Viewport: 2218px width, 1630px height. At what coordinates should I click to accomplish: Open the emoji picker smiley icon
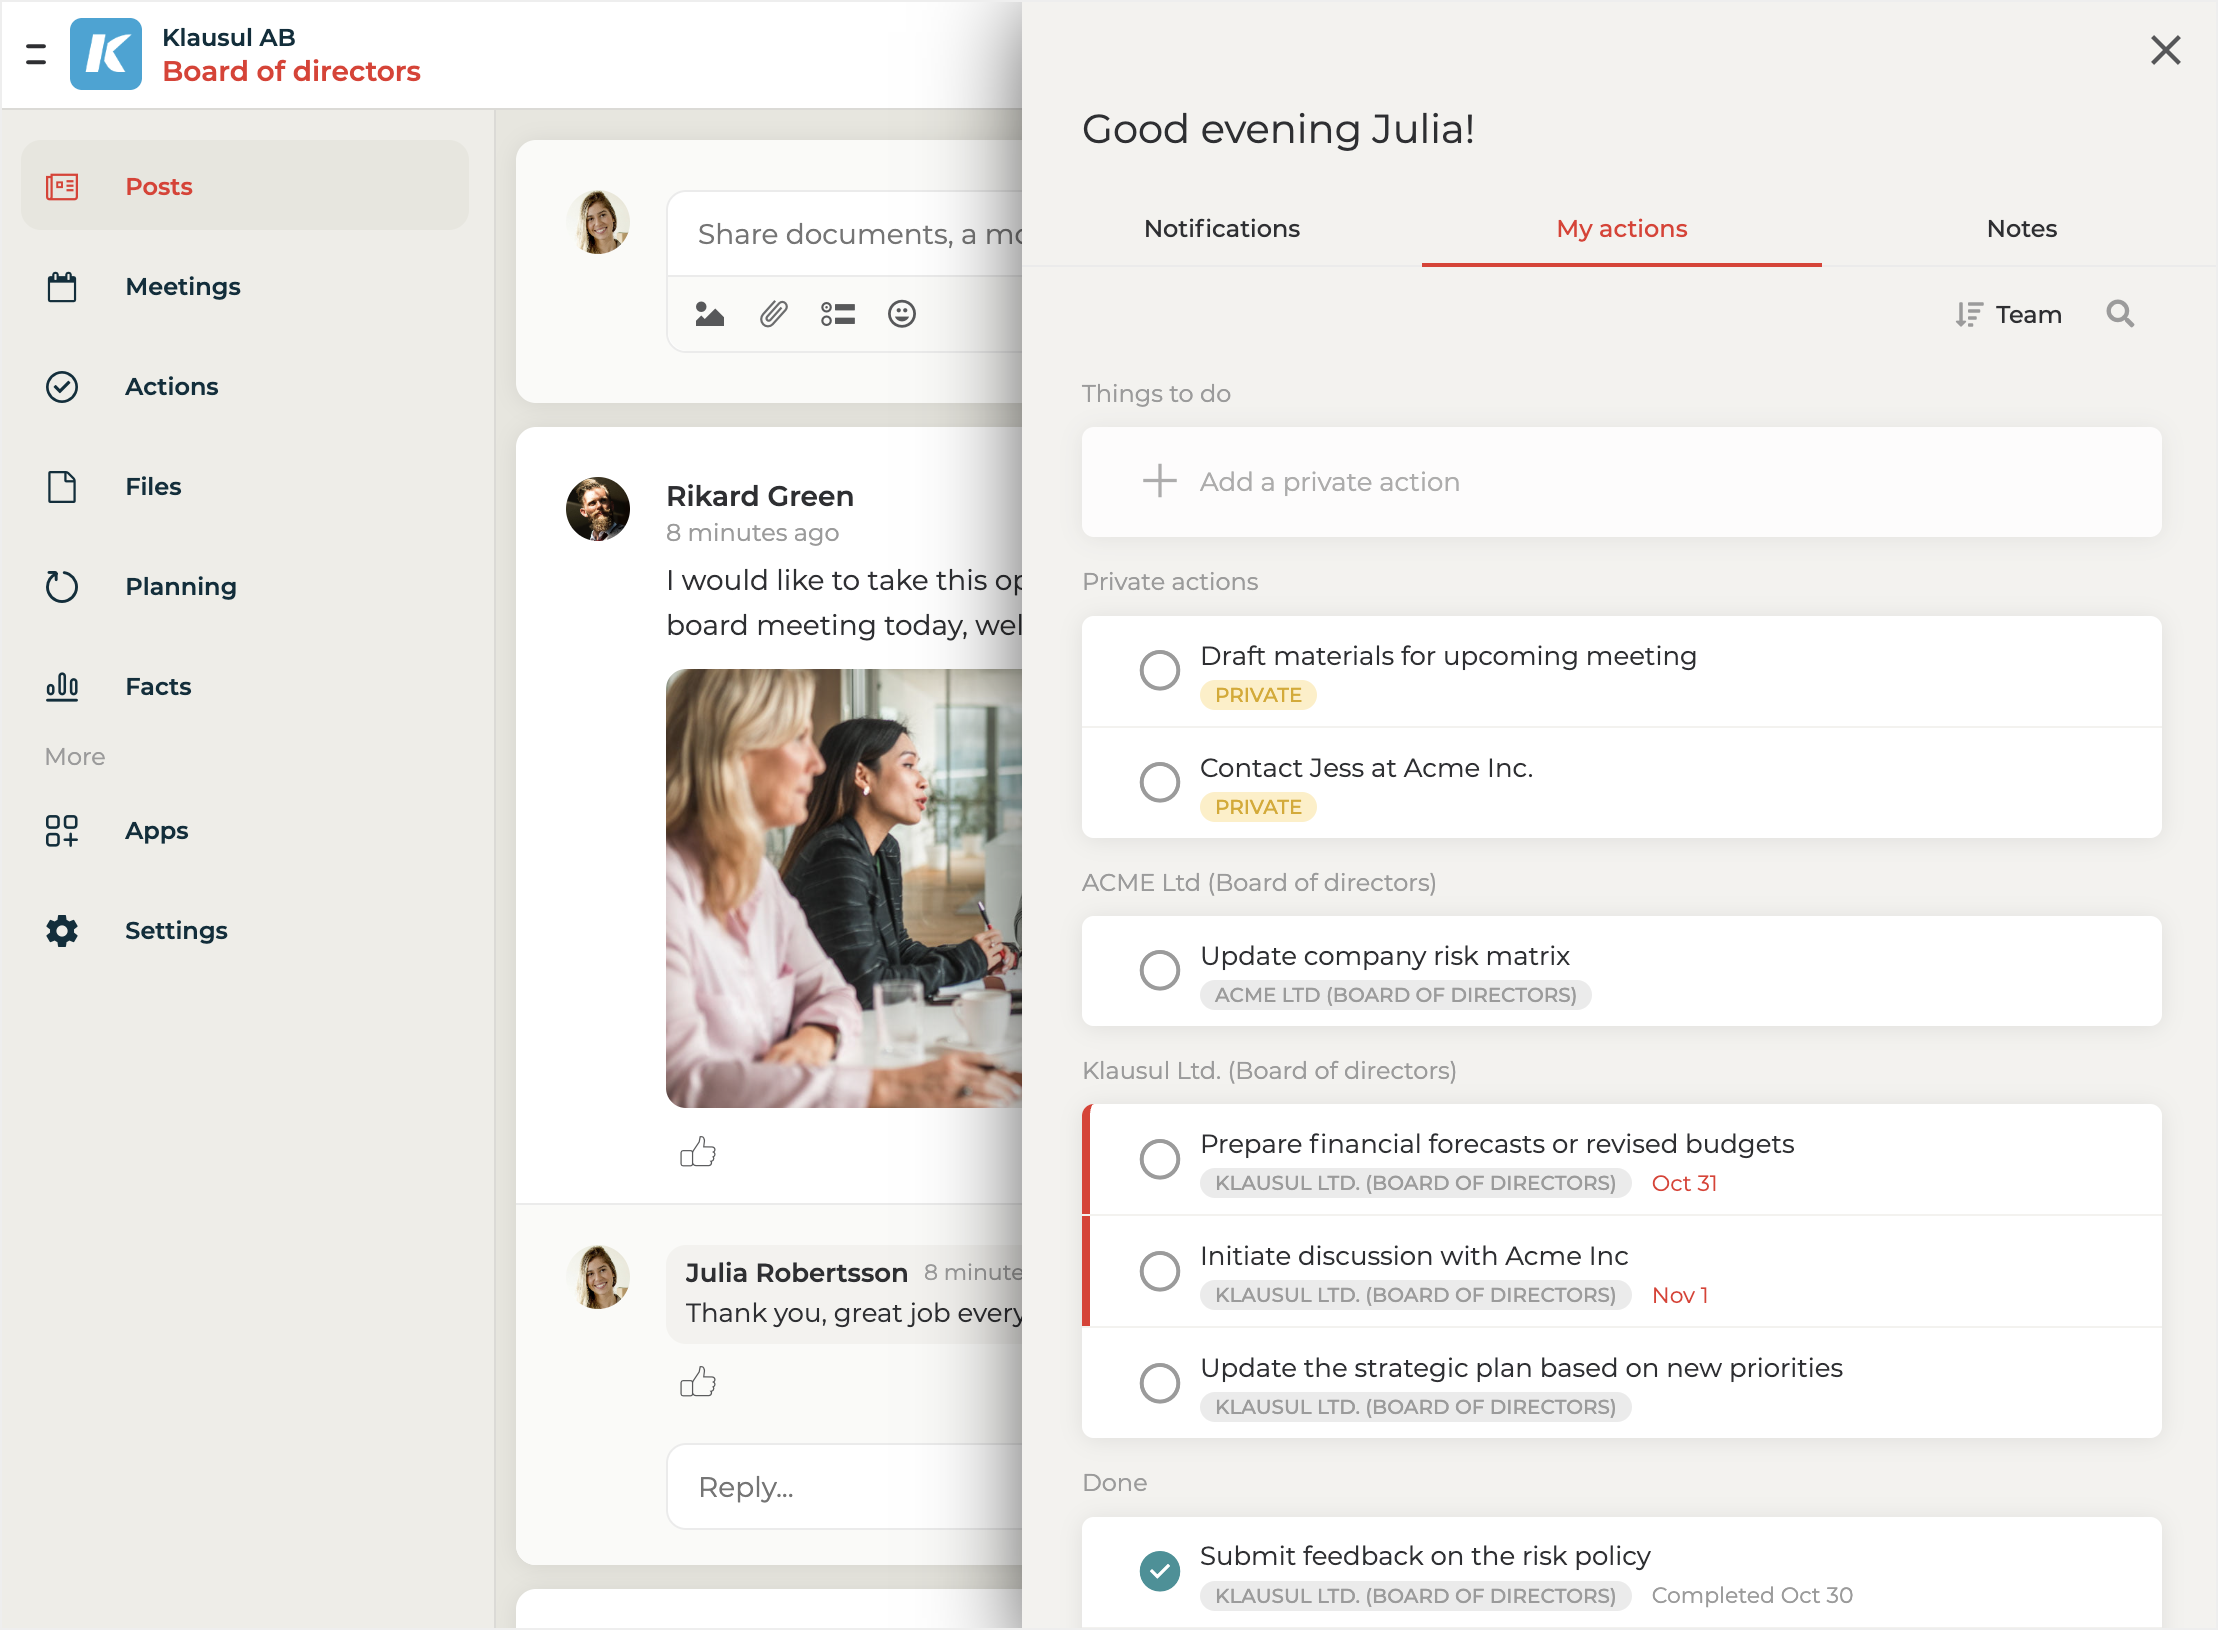tap(901, 315)
